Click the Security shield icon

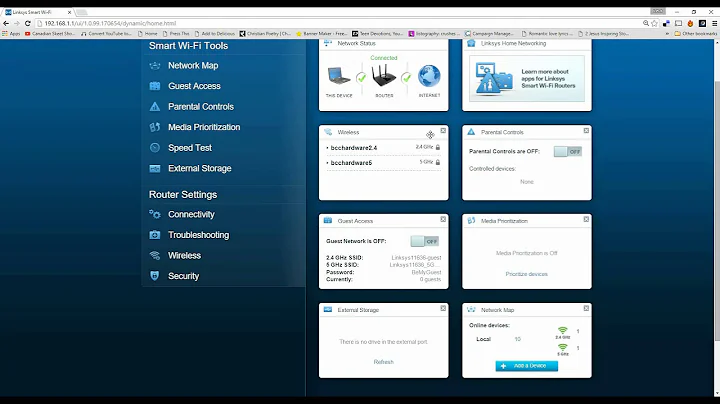(x=155, y=276)
